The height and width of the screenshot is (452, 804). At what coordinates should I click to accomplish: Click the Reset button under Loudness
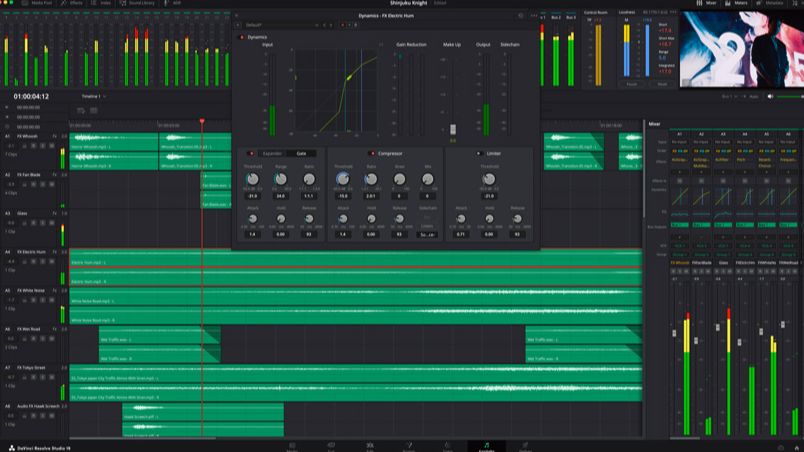(x=662, y=84)
